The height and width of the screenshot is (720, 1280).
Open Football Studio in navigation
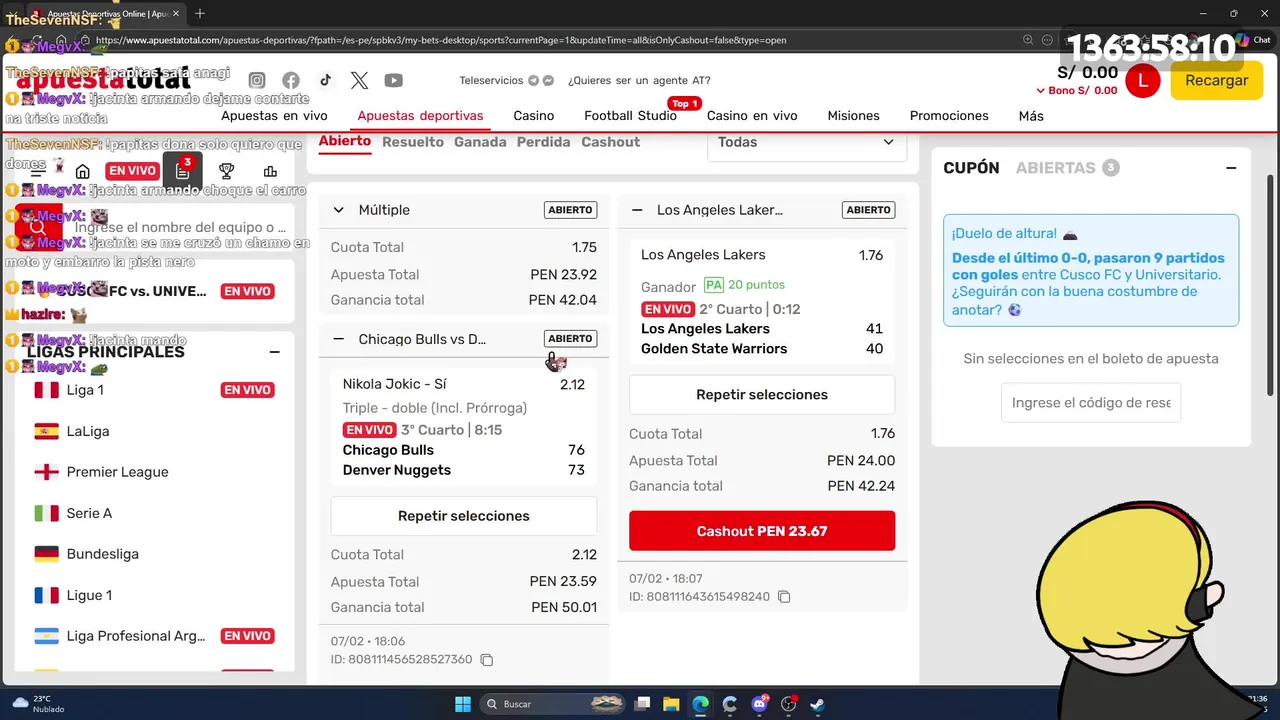[631, 116]
